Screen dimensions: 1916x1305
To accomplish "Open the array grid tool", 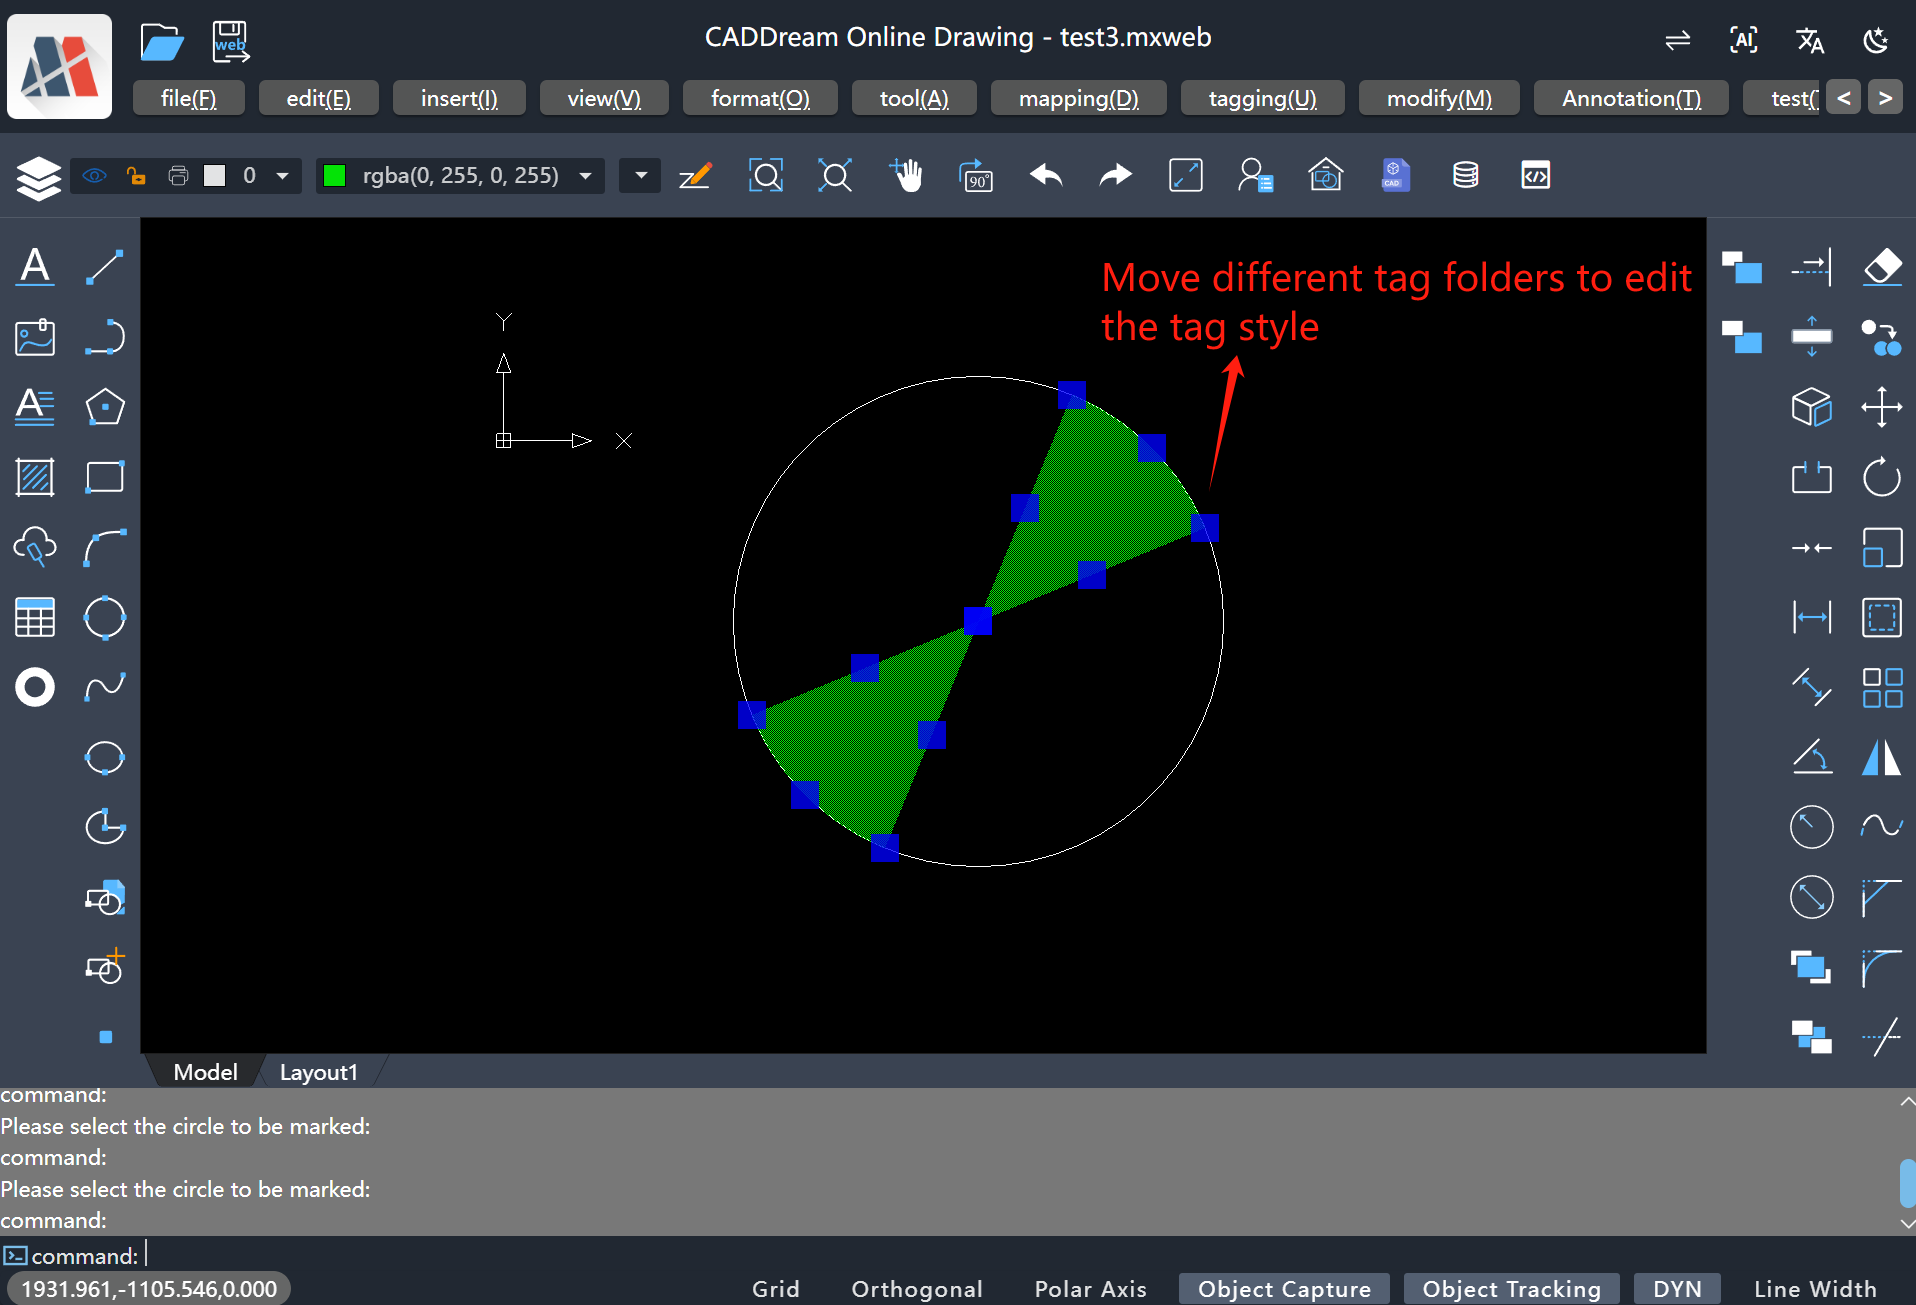I will tap(1882, 687).
